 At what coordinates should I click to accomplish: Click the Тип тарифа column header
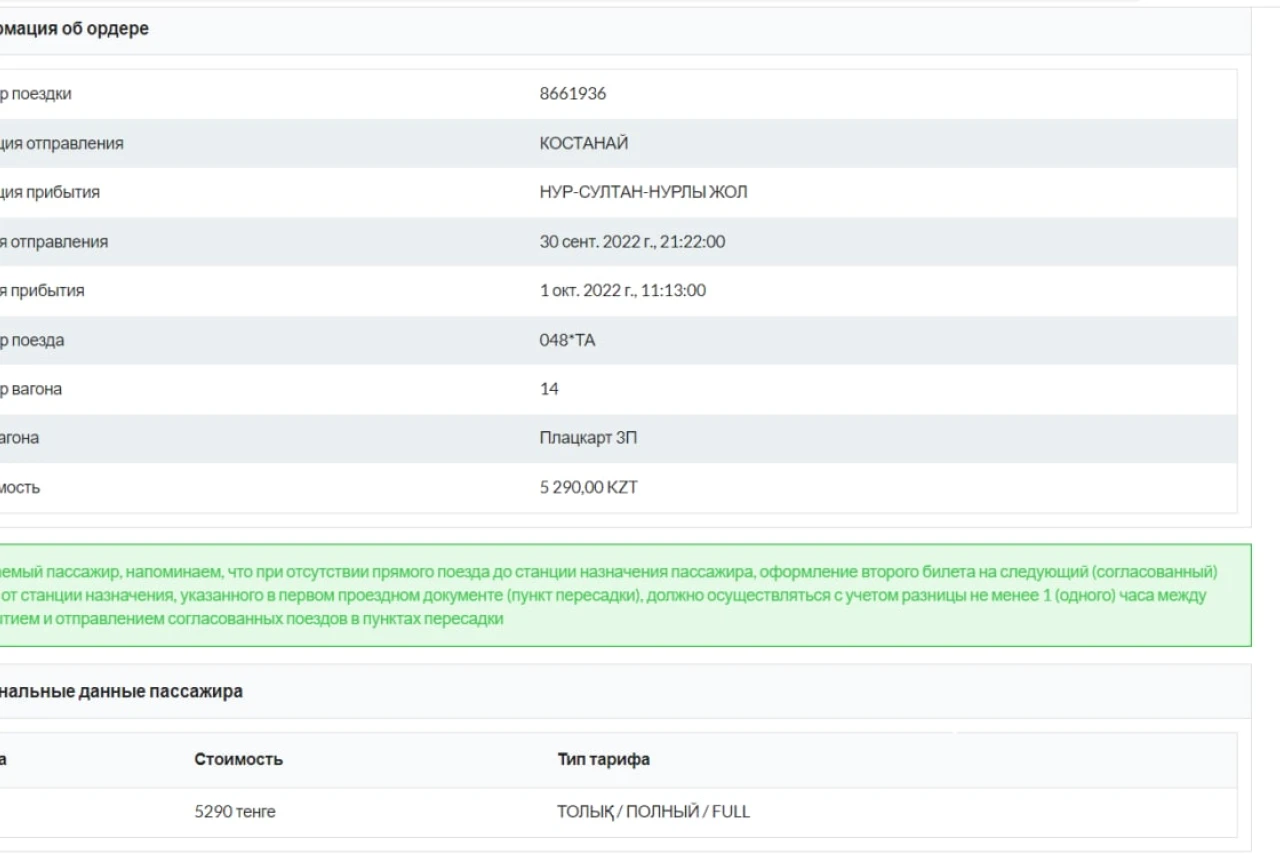pos(603,759)
